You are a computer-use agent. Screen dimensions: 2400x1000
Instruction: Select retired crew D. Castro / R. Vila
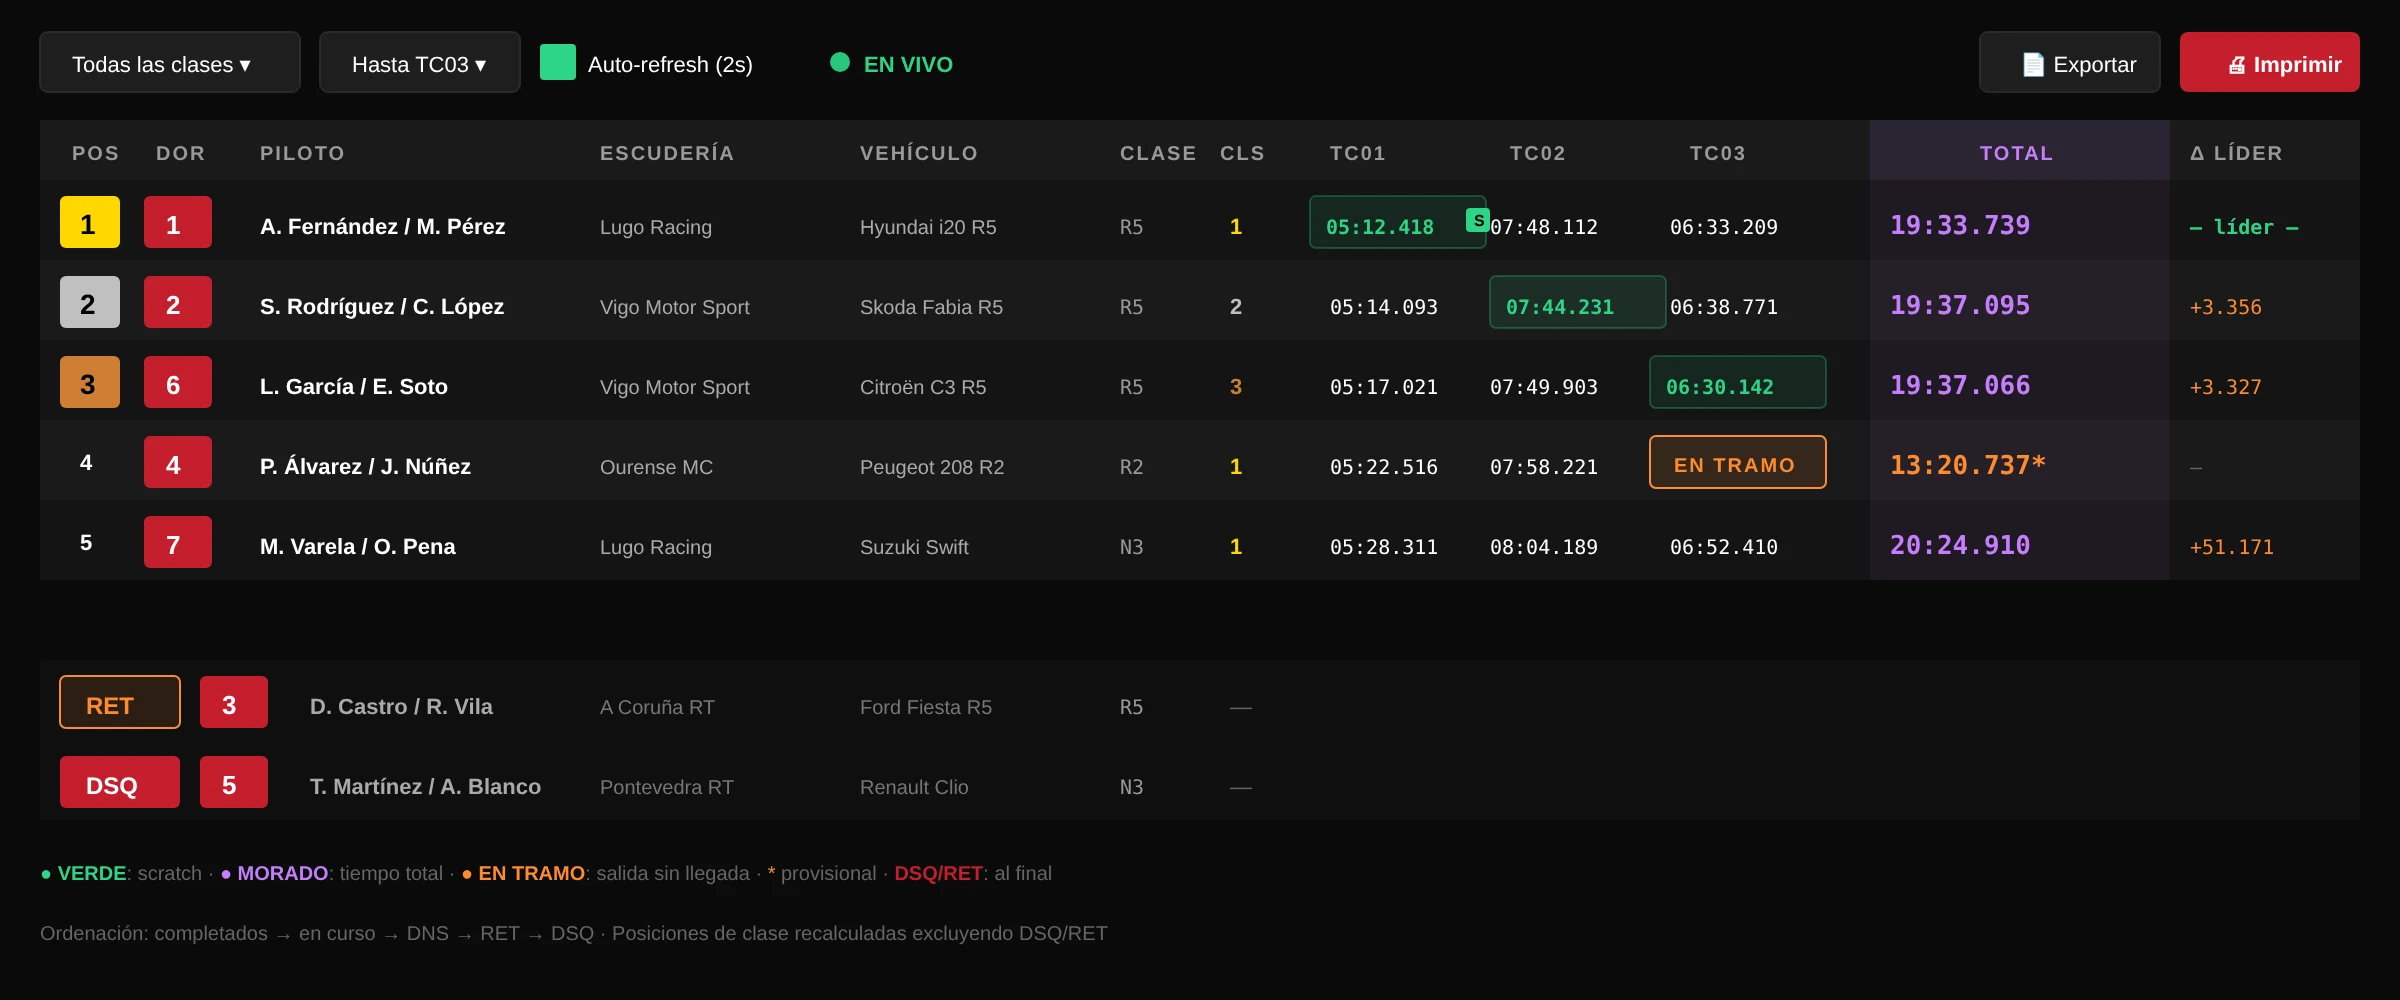pyautogui.click(x=401, y=707)
